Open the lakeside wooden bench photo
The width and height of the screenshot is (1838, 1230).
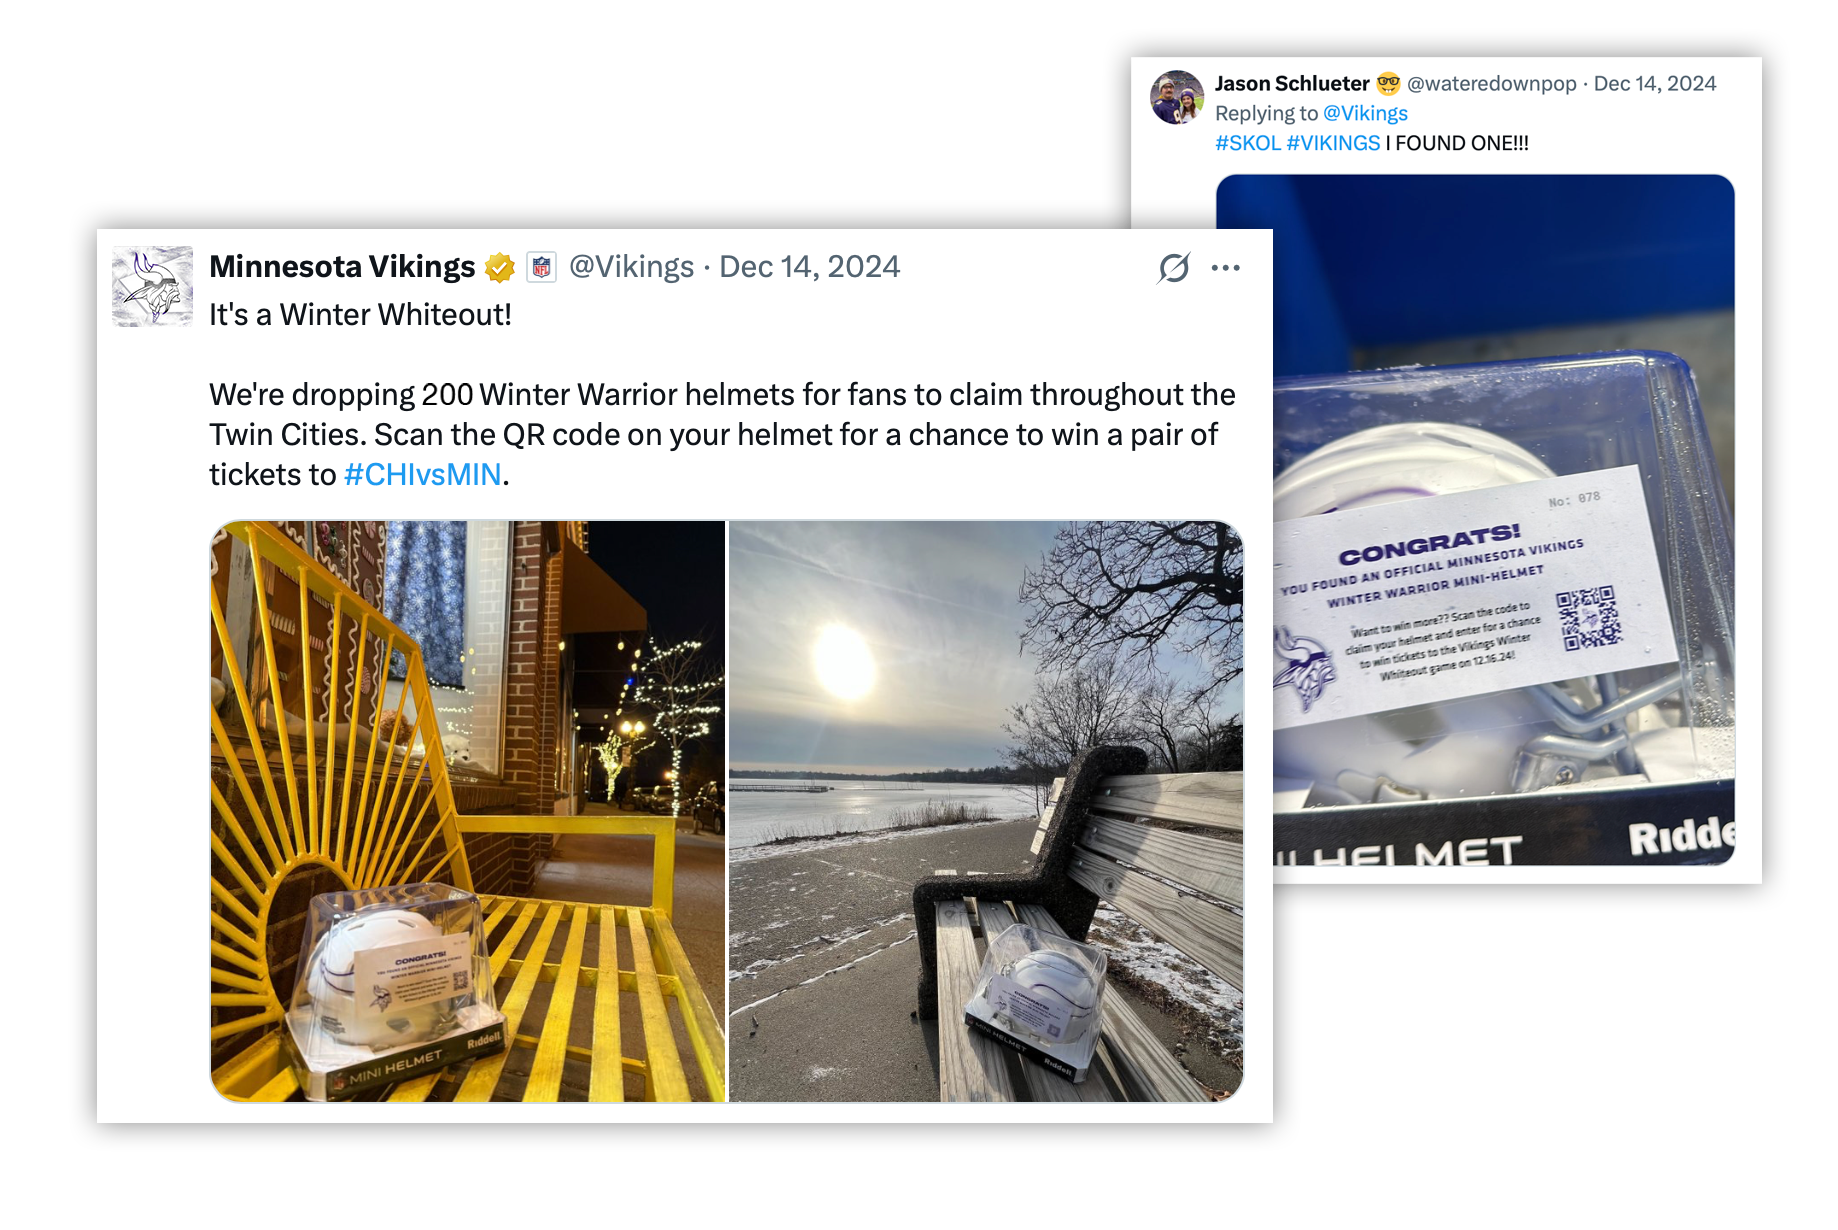pos(987,811)
